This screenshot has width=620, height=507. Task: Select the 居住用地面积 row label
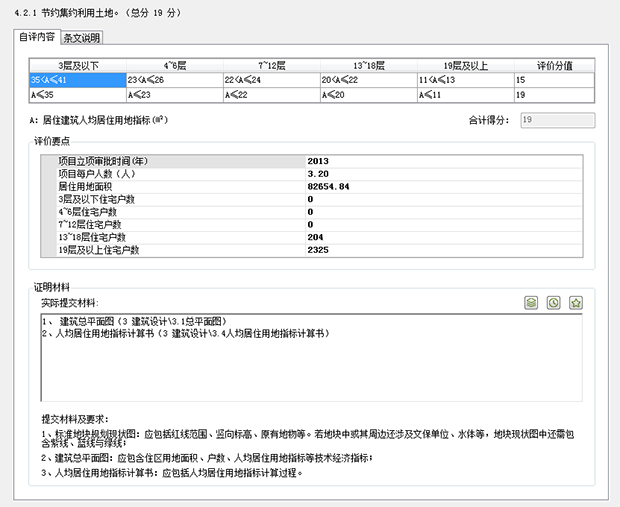(181, 187)
